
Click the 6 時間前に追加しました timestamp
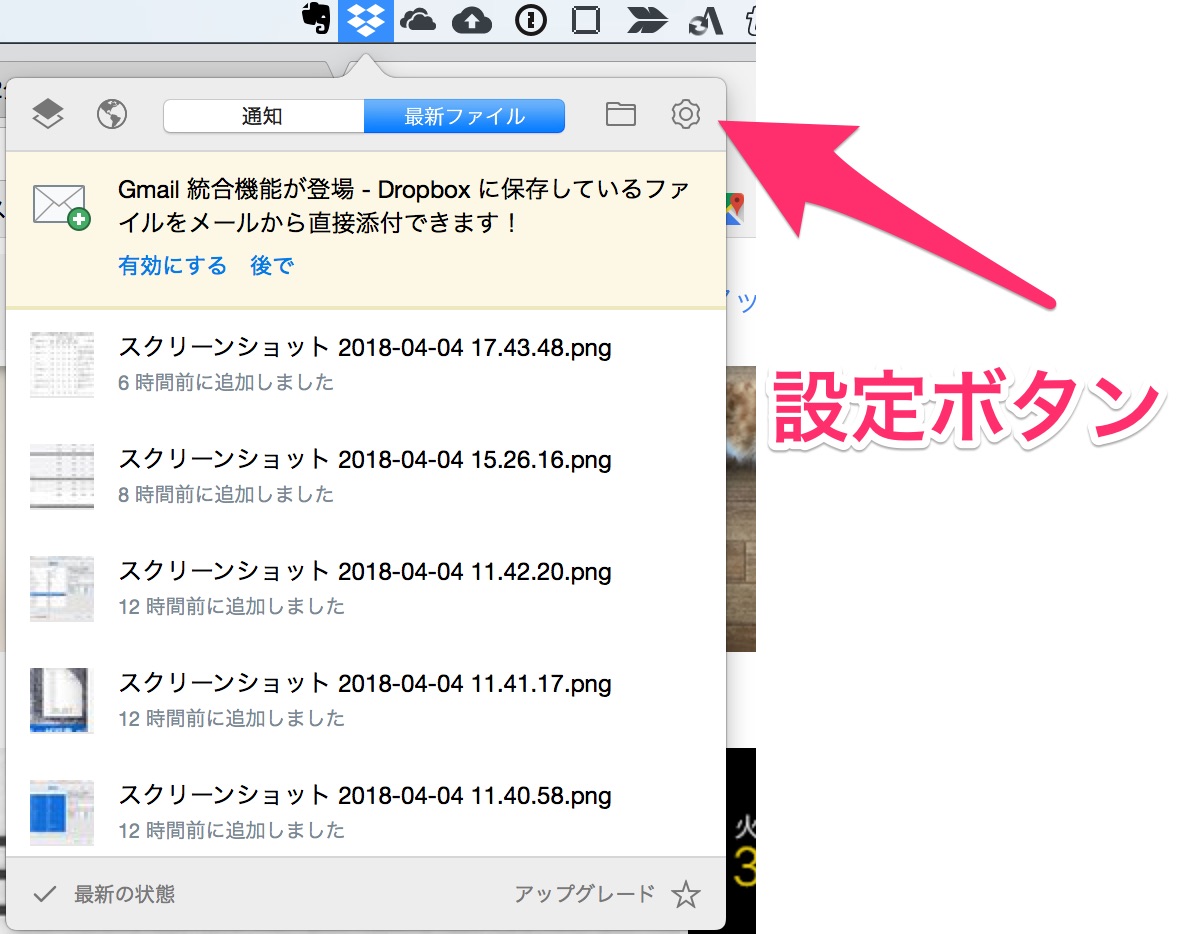pyautogui.click(x=226, y=383)
